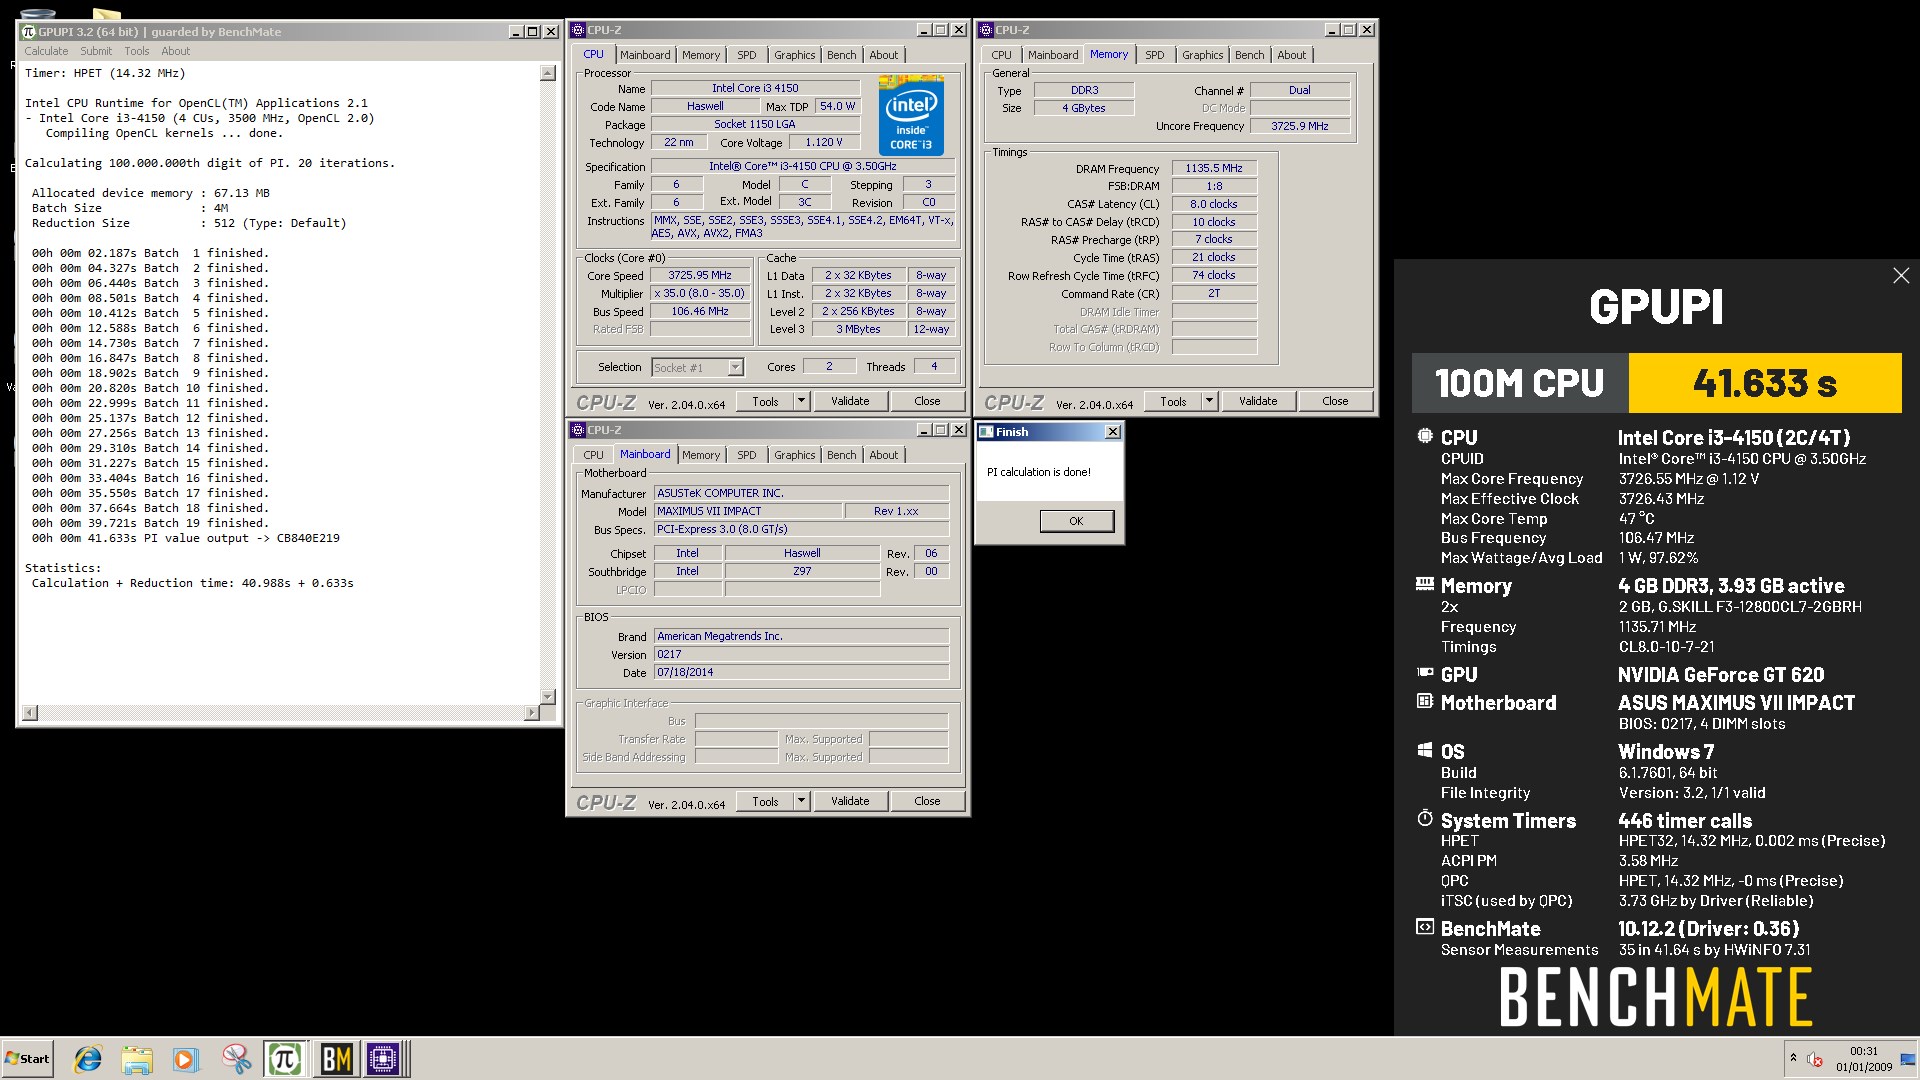Image resolution: width=1920 pixels, height=1080 pixels.
Task: Open SPD tab in CPU-Z CPU window
Action: click(747, 55)
